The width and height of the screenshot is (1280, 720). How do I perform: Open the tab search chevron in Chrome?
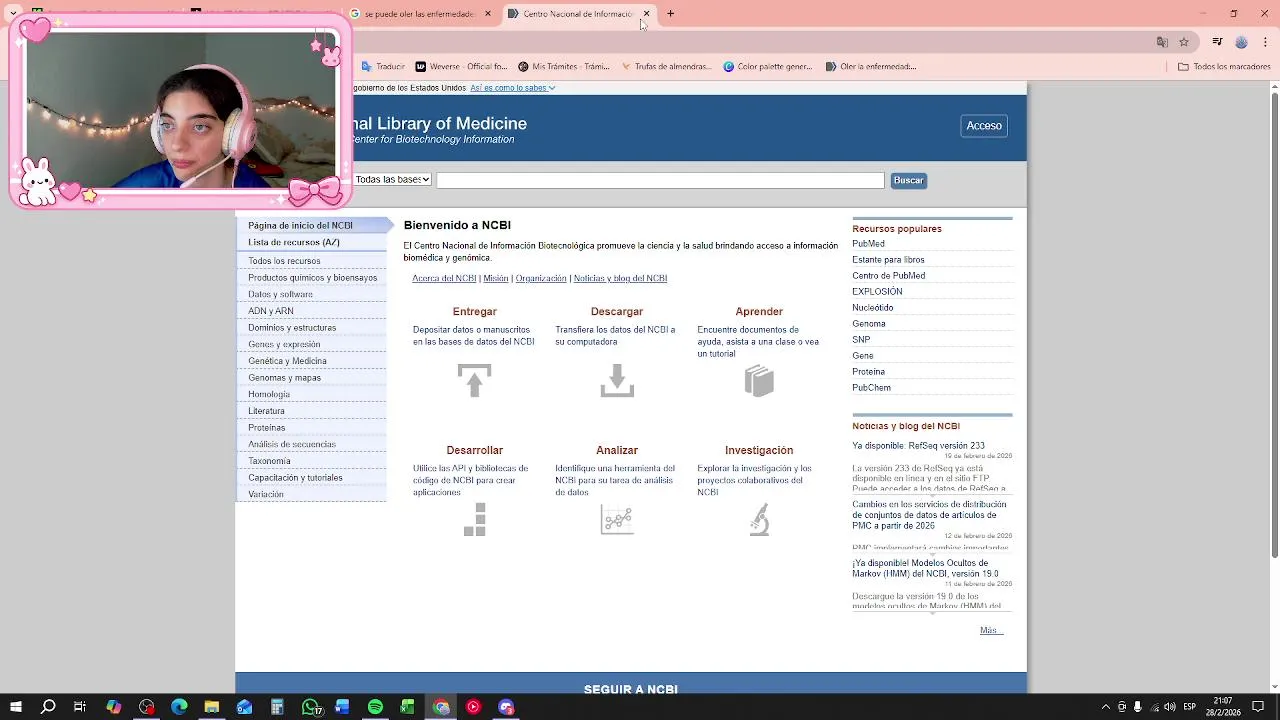[x=13, y=14]
